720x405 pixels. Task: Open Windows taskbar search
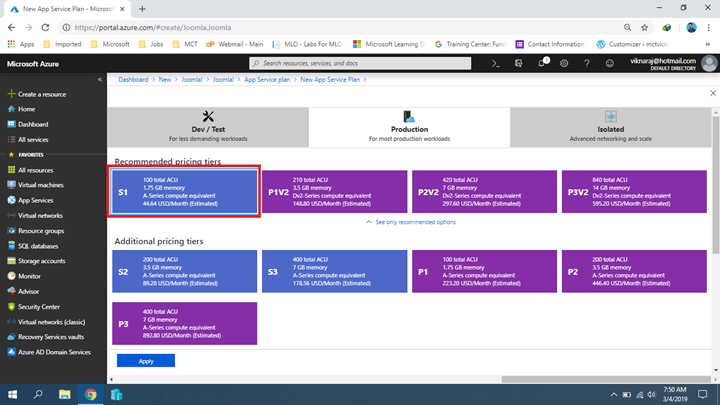38,394
